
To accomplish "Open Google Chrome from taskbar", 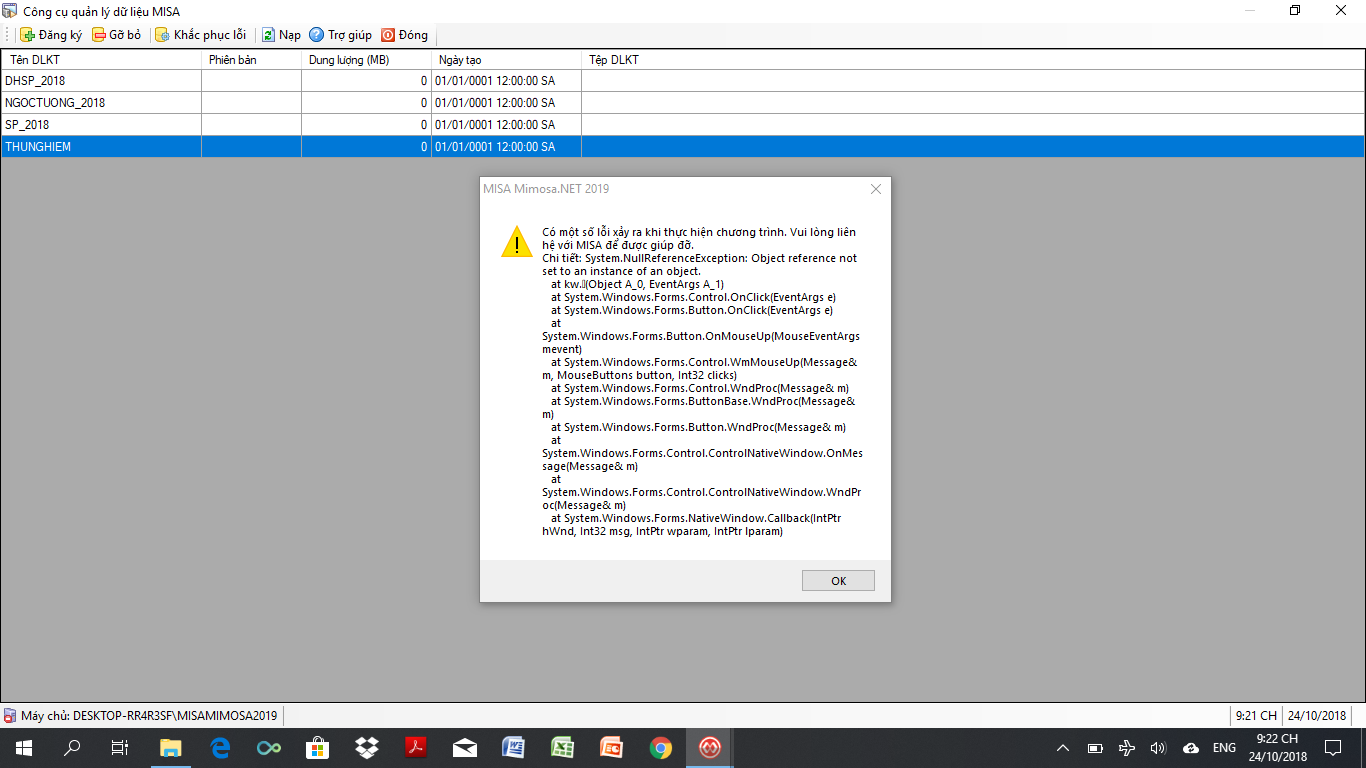I will tap(661, 748).
